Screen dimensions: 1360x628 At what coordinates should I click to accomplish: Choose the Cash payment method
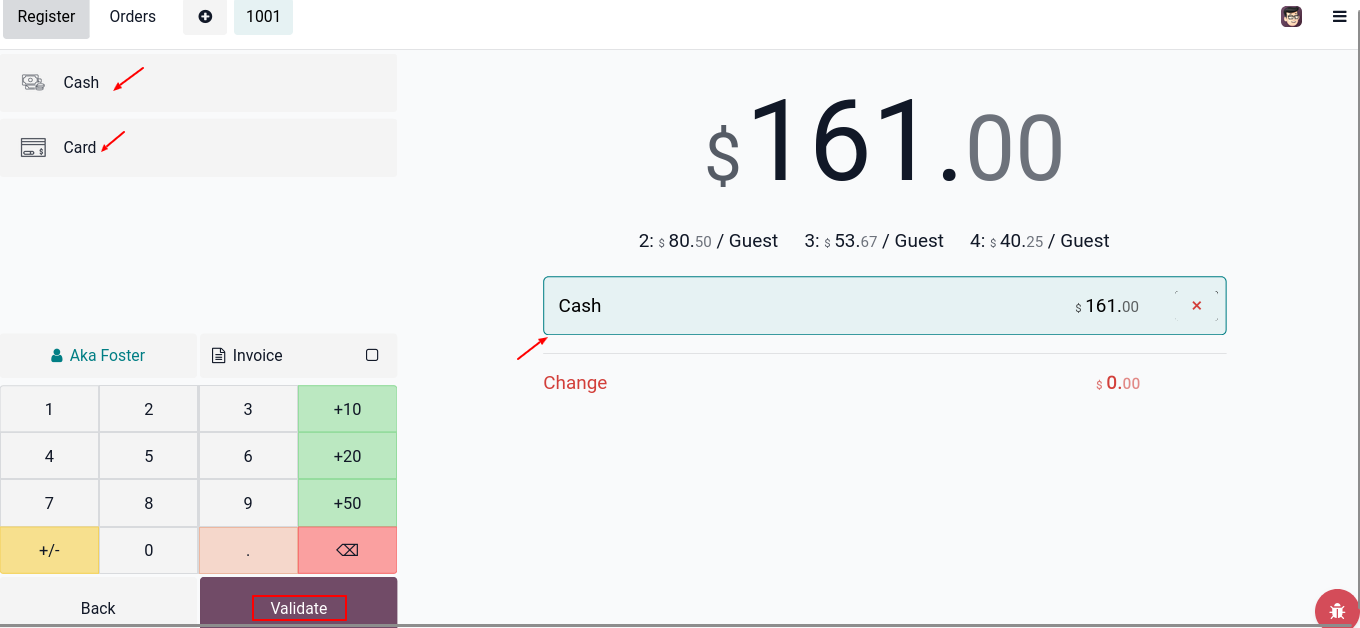click(81, 83)
